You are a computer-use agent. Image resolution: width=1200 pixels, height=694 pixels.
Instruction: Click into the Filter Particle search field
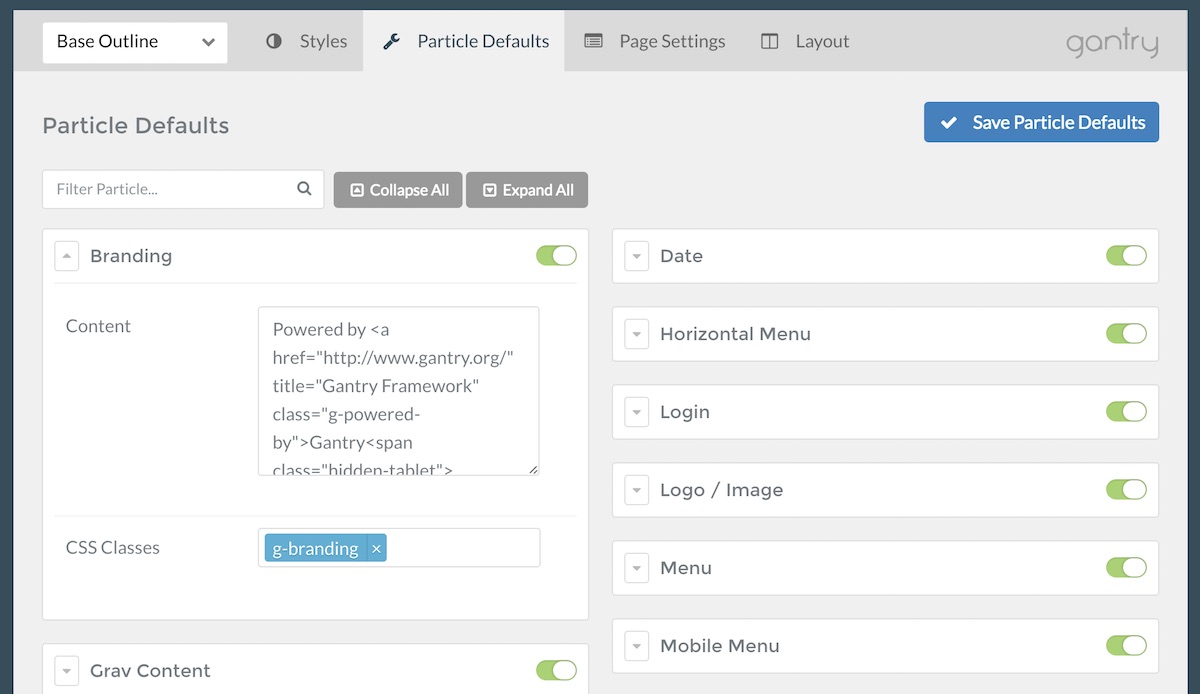point(170,189)
